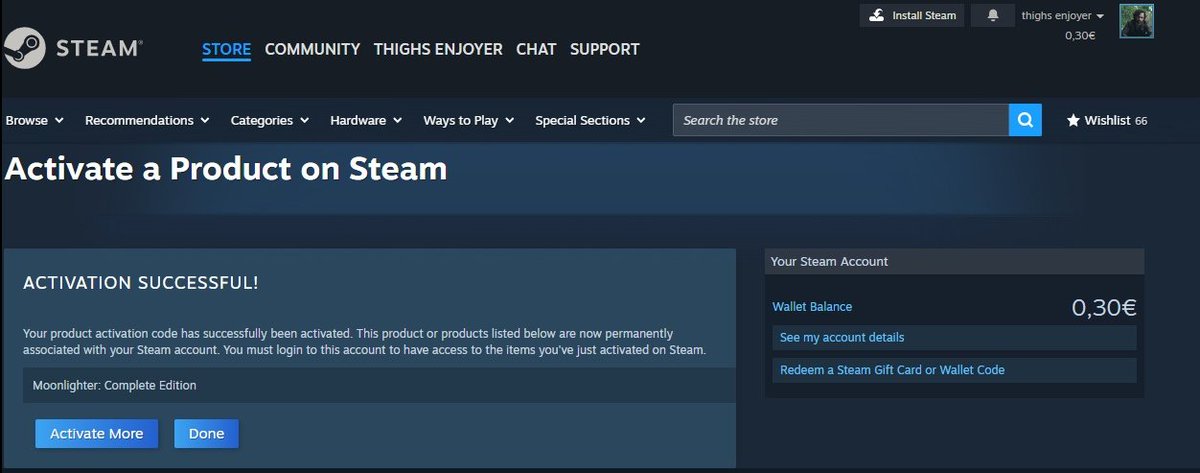Click the Search the store field
Image resolution: width=1200 pixels, height=473 pixels.
tap(841, 120)
